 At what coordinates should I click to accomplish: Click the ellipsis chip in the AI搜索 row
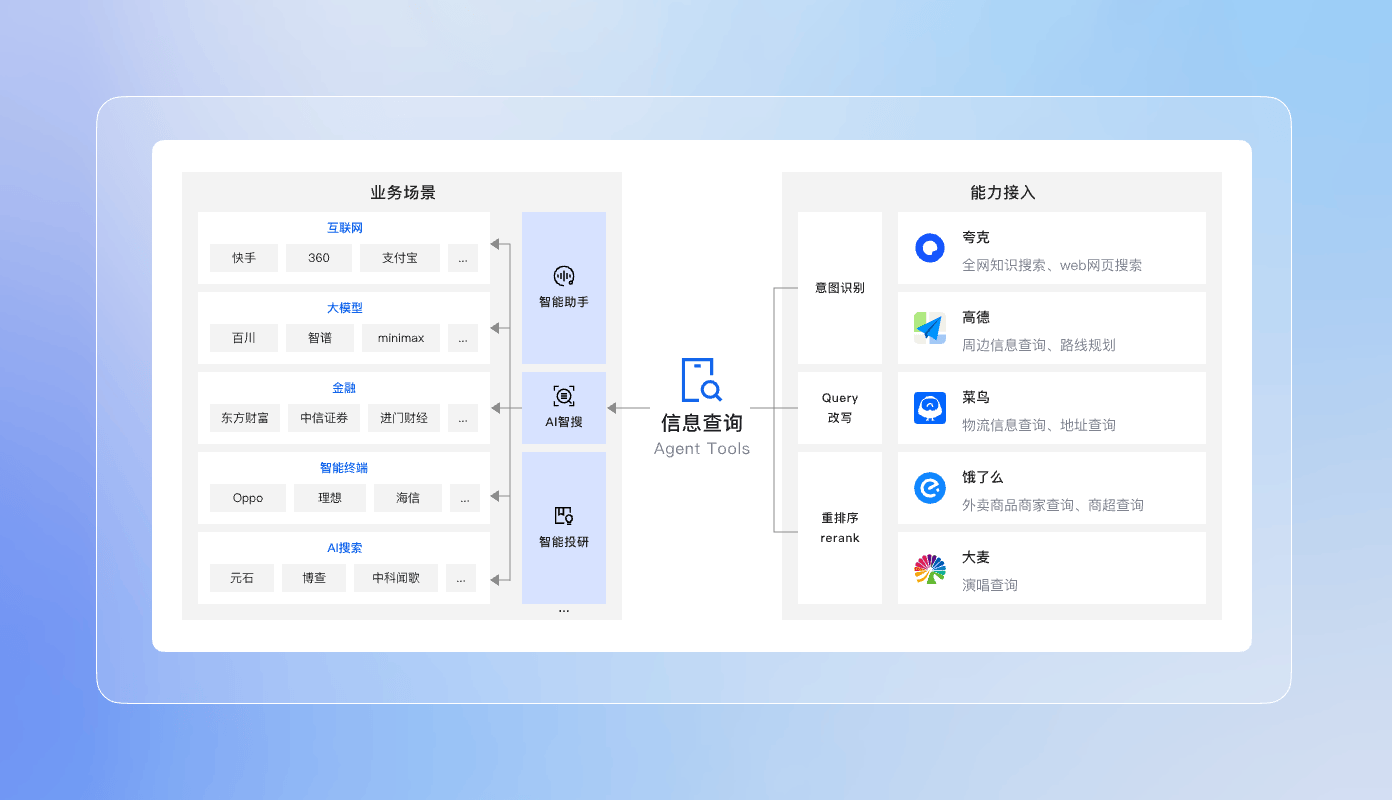pyautogui.click(x=461, y=578)
